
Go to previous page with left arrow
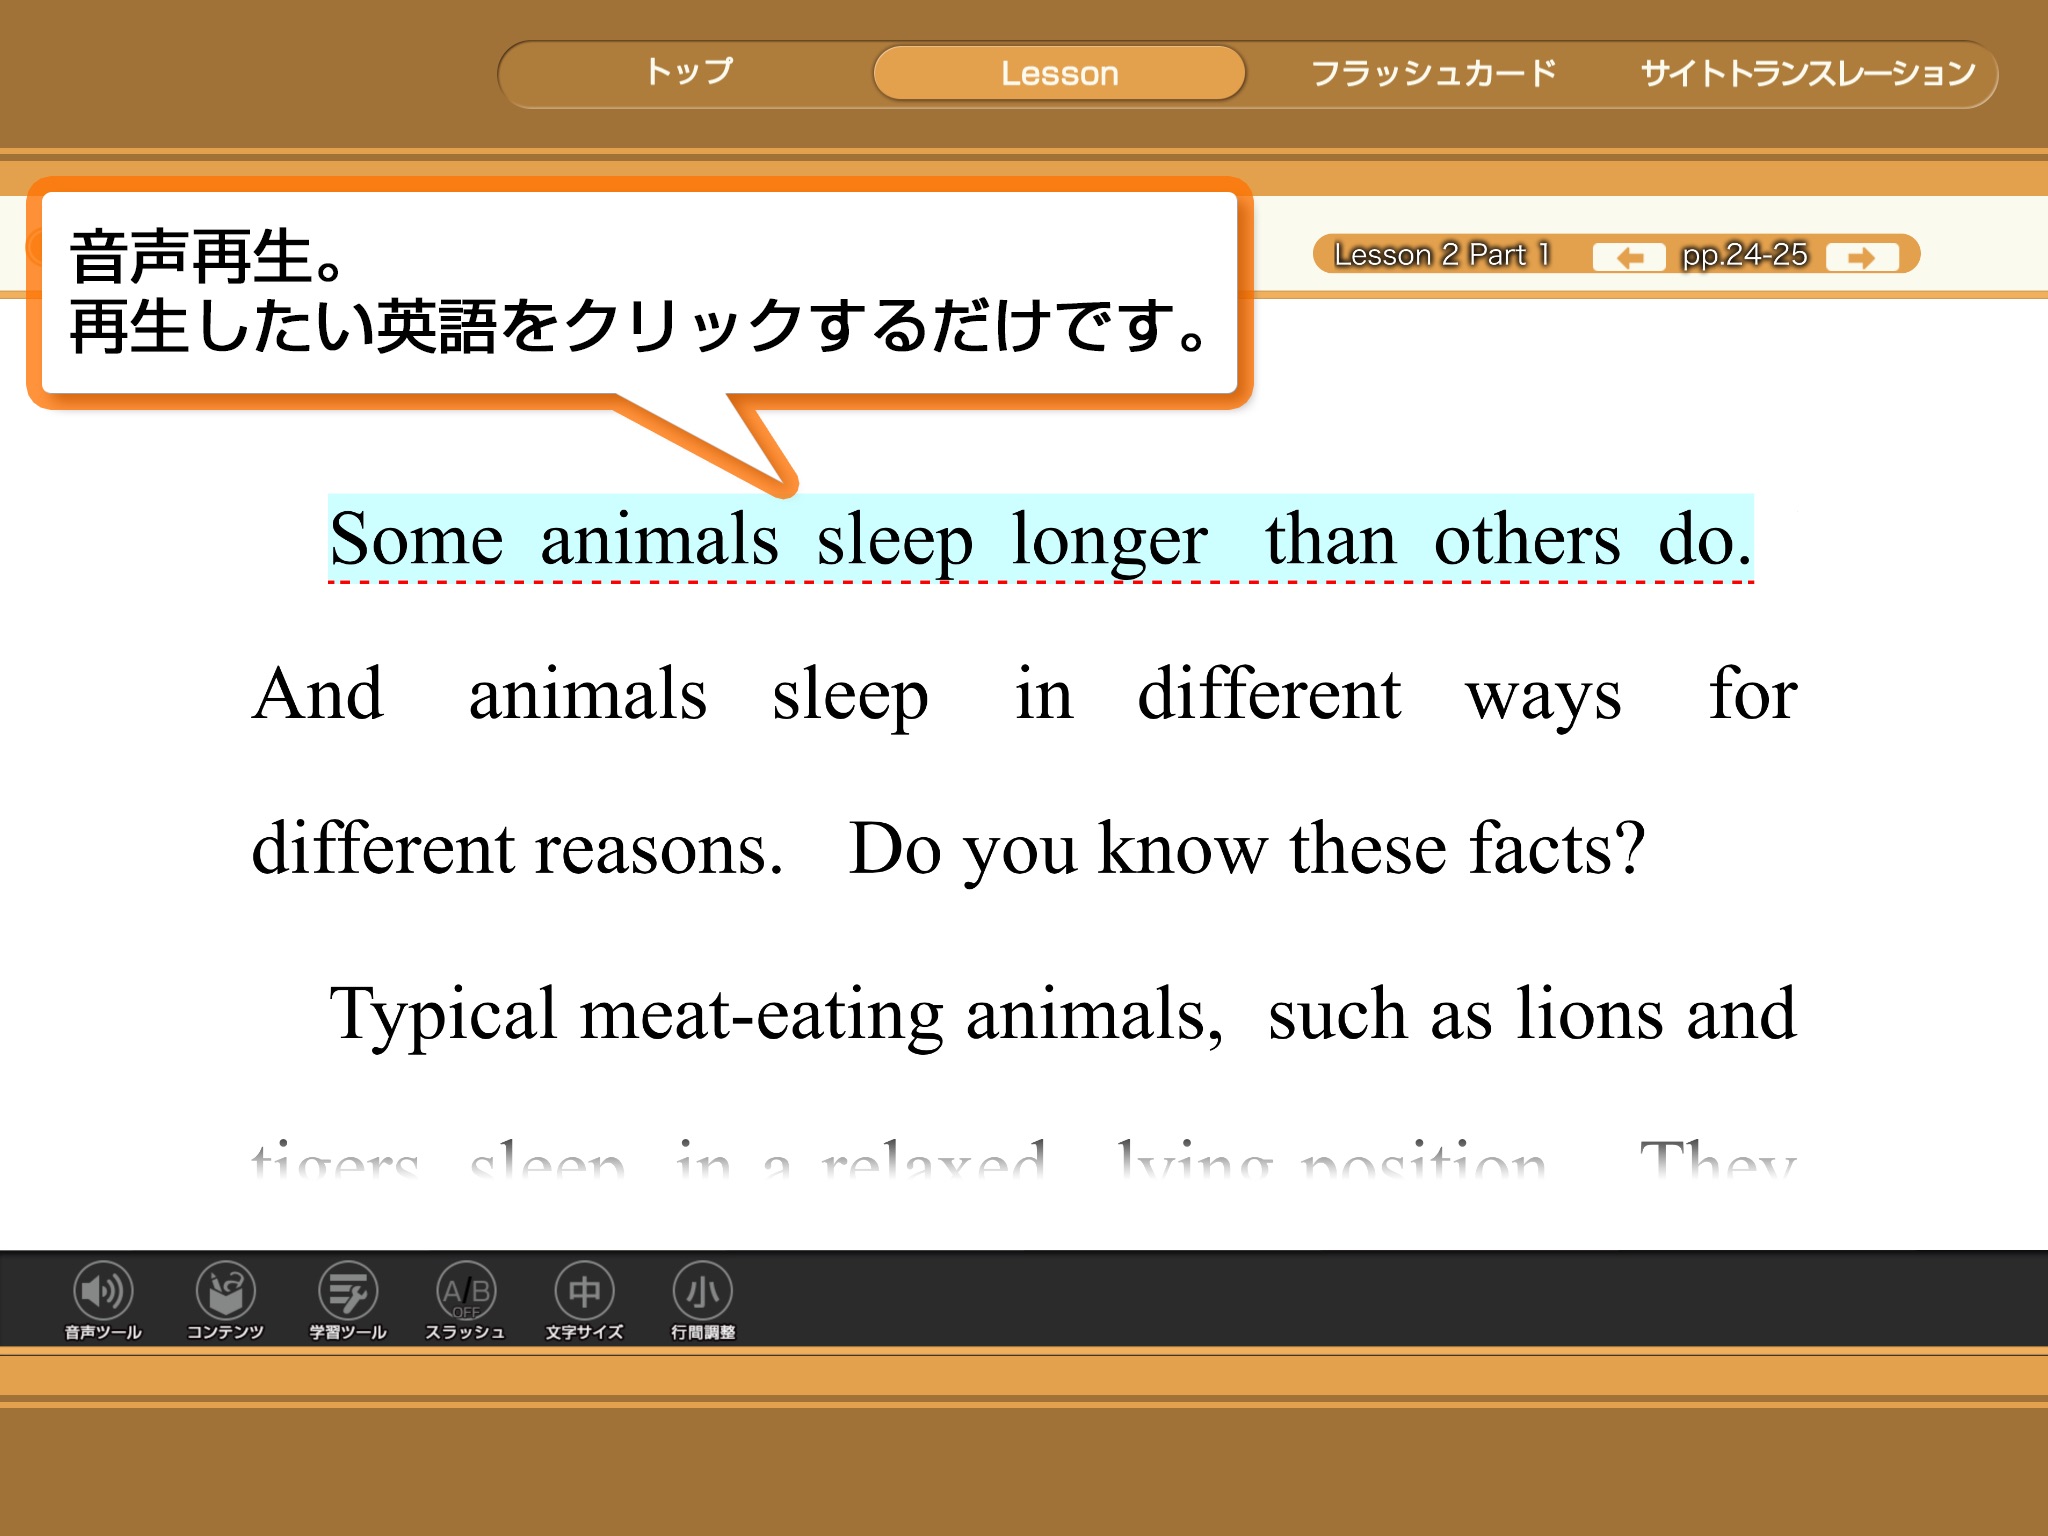point(1629,257)
